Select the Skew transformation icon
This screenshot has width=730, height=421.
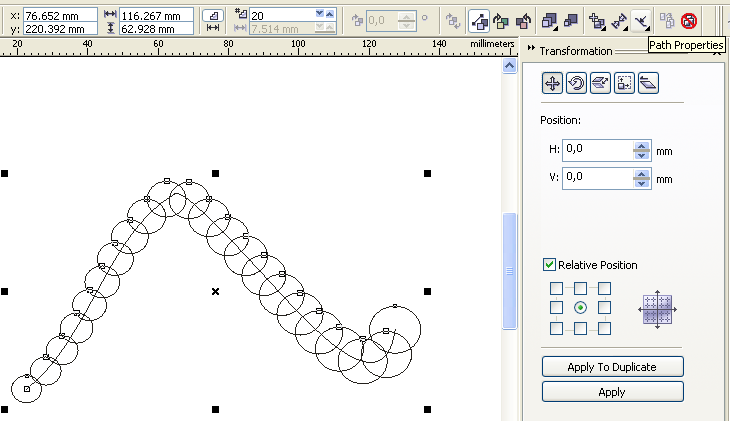click(648, 84)
